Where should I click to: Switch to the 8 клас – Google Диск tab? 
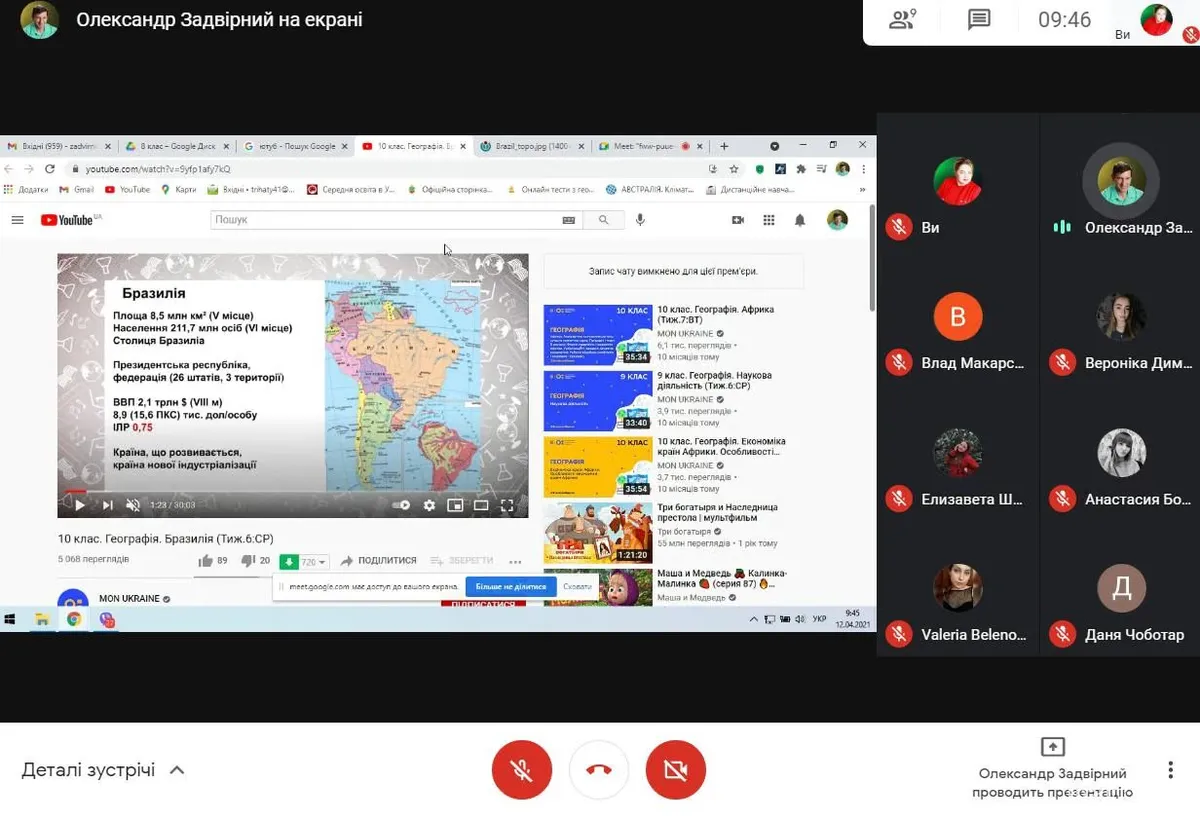tap(178, 146)
